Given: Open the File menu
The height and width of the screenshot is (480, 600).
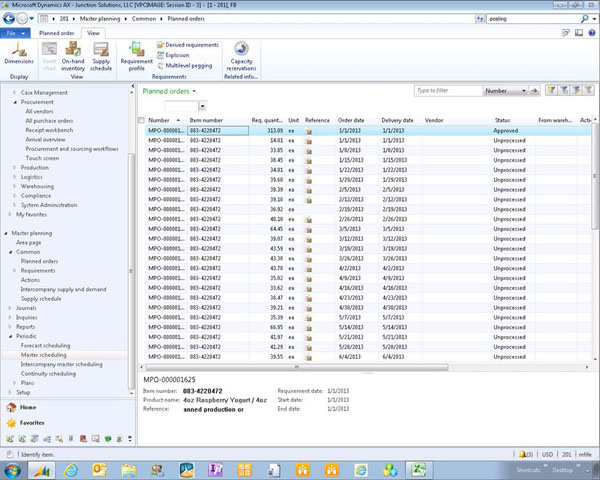Looking at the screenshot, I should coord(16,33).
